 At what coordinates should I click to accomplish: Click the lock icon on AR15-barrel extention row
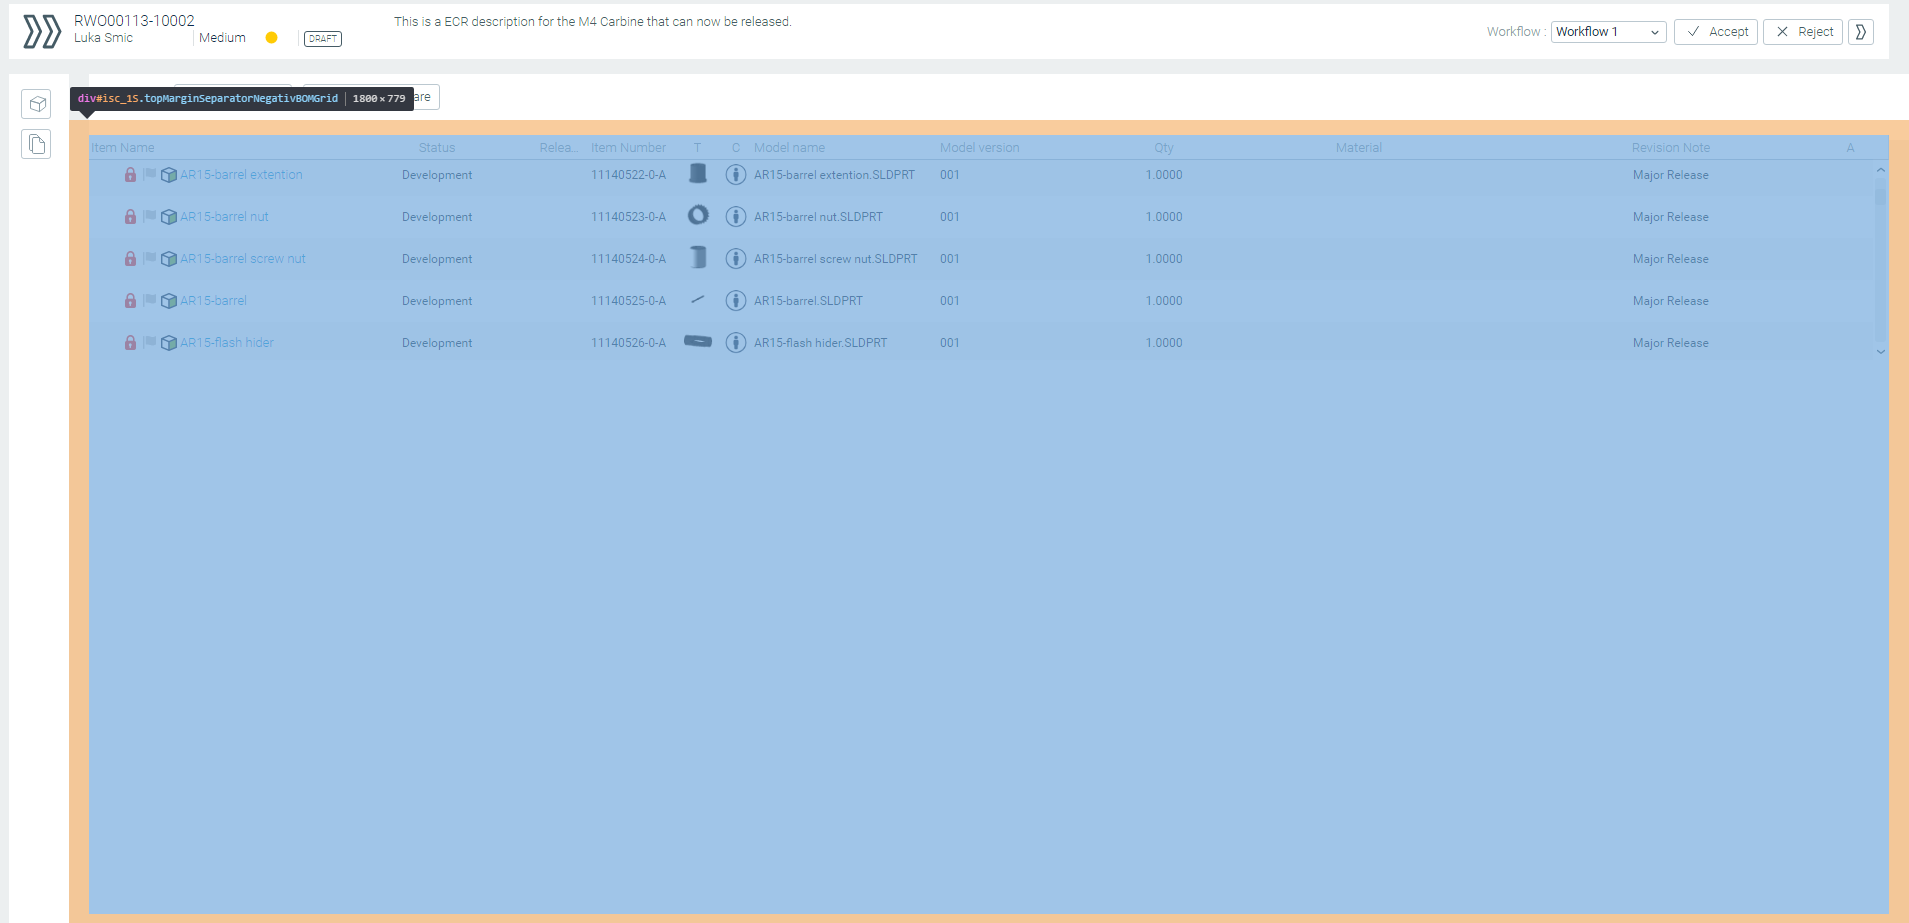pyautogui.click(x=130, y=175)
